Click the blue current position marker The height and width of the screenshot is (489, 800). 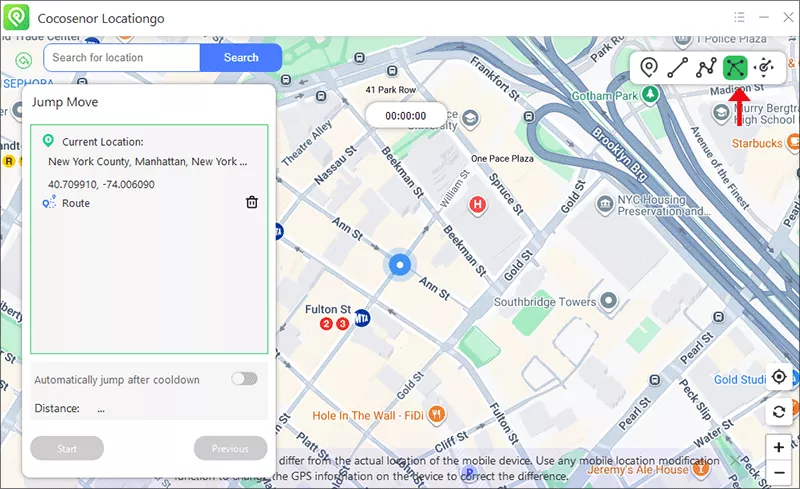click(x=400, y=265)
